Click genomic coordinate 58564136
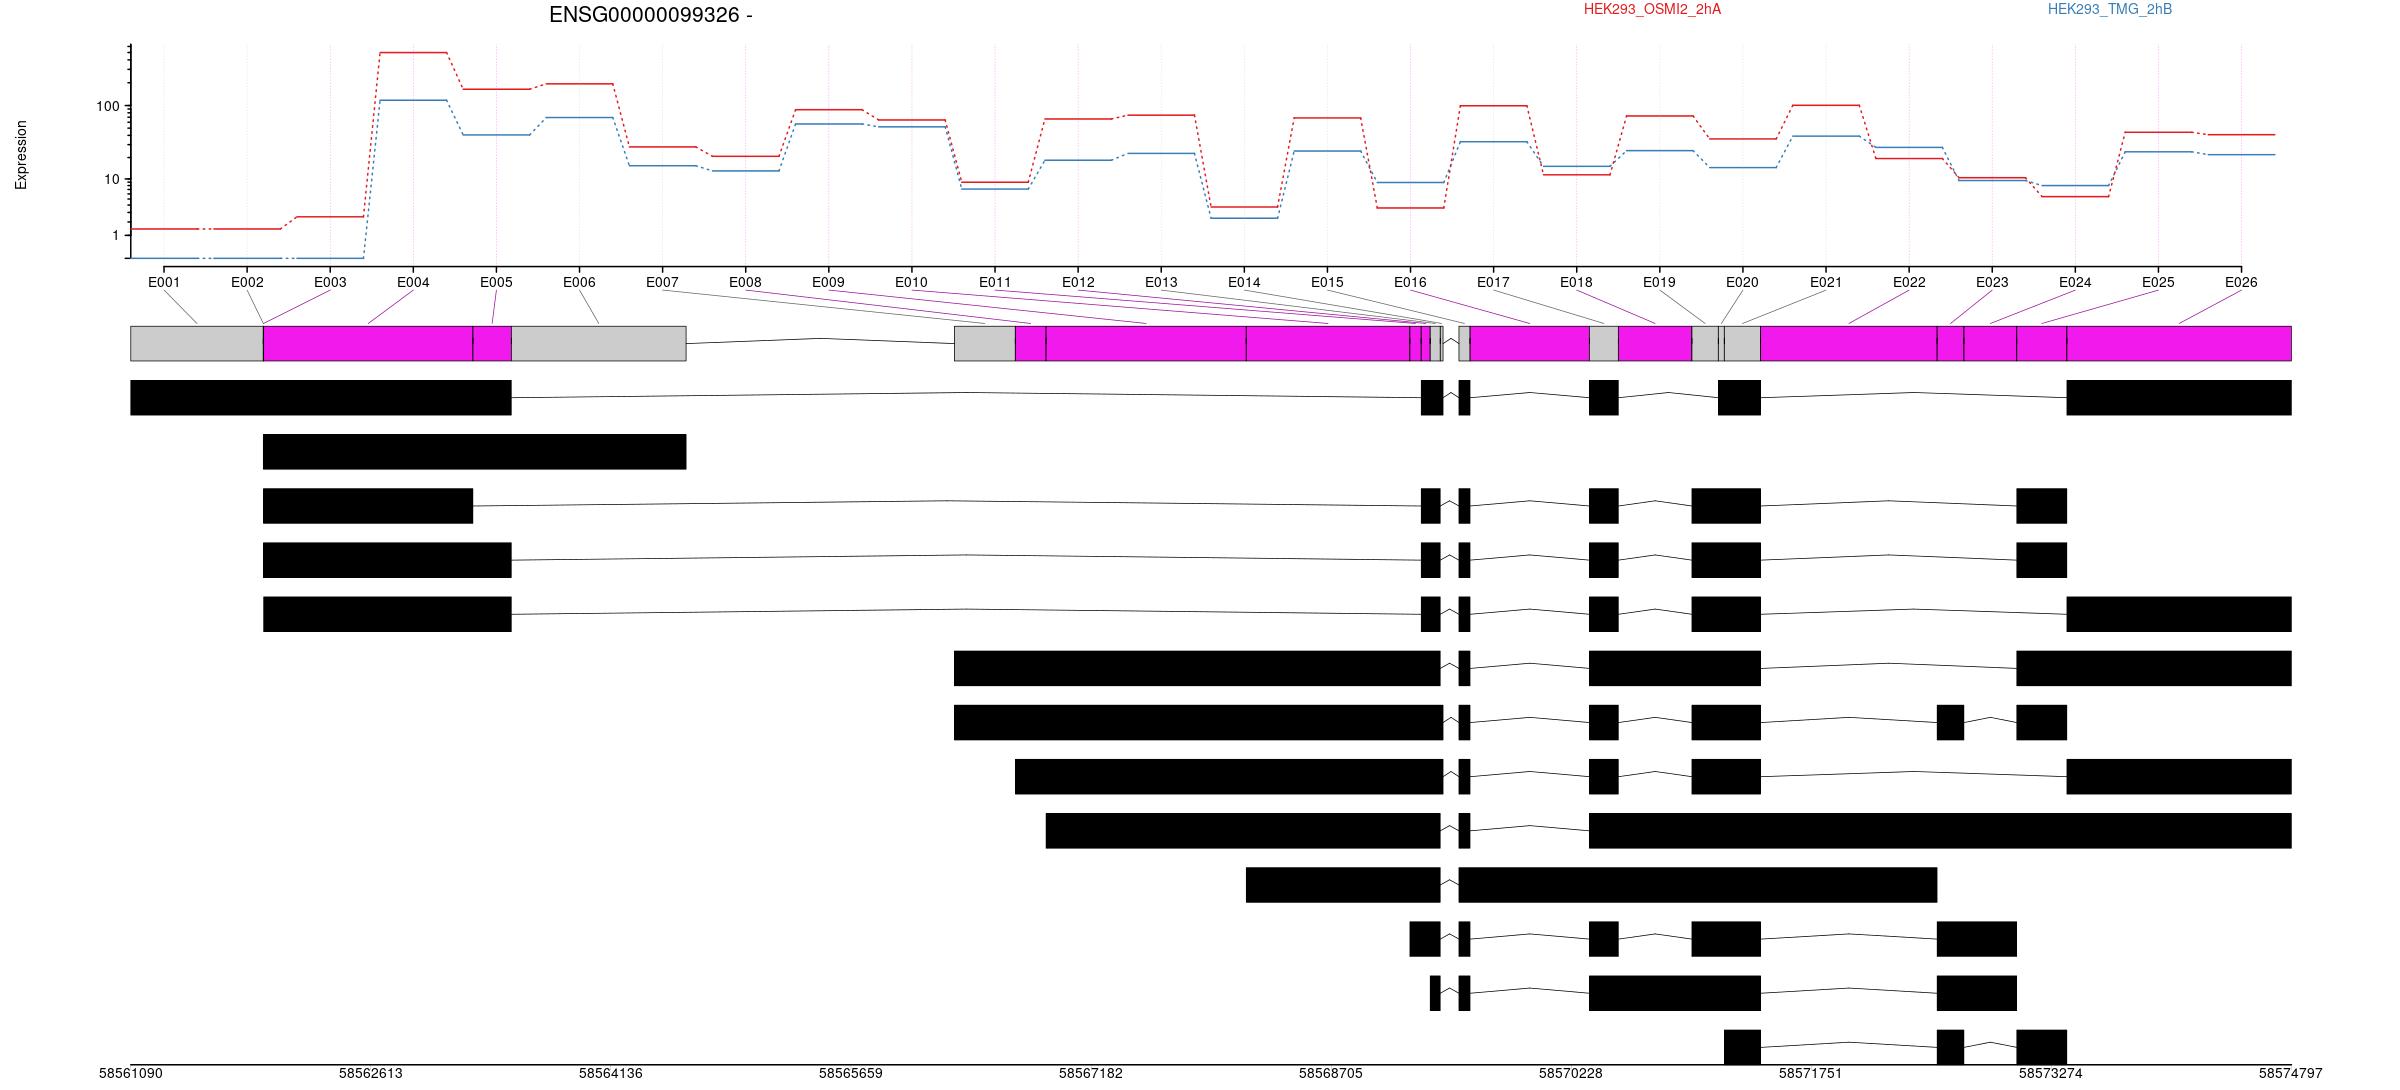Viewport: 2400px width, 1090px height. tap(610, 1073)
